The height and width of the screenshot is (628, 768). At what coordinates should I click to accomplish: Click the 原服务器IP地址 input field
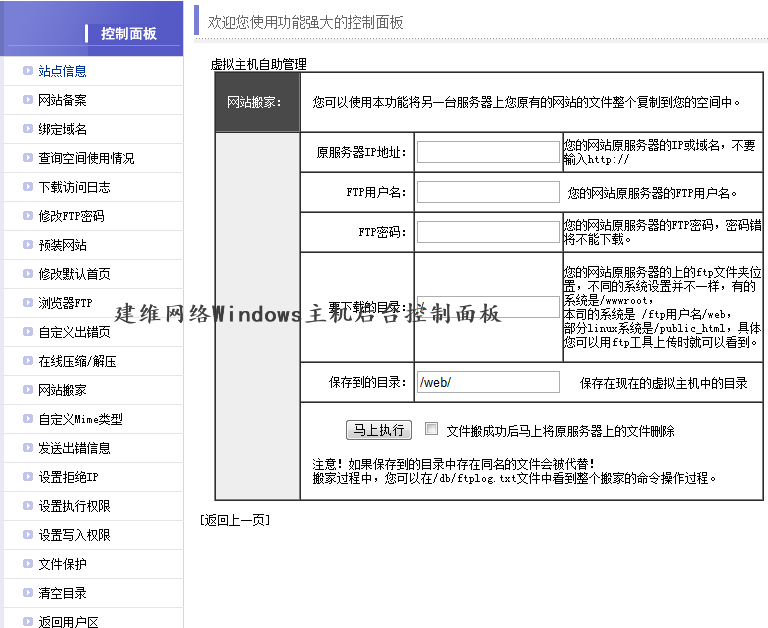click(488, 152)
